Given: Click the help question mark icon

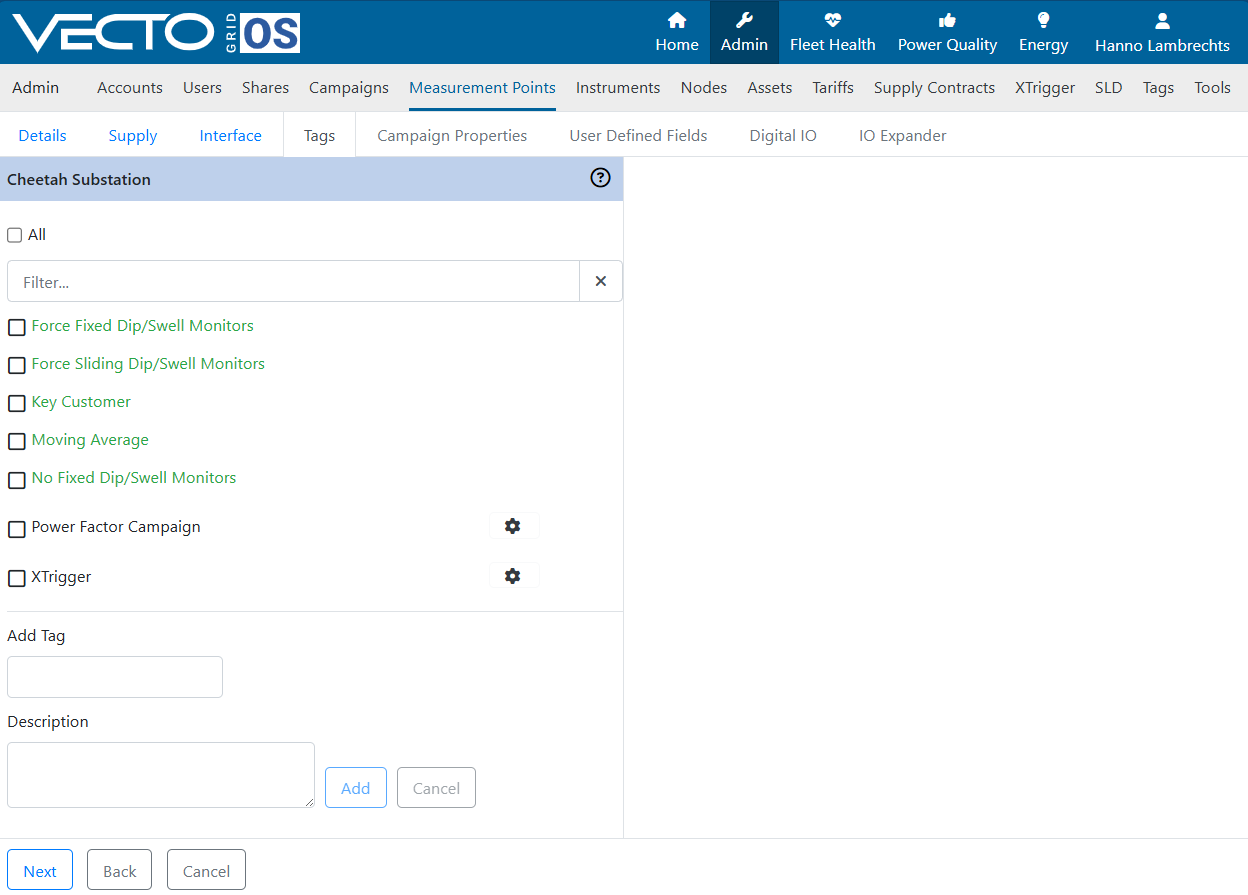Looking at the screenshot, I should tap(600, 178).
